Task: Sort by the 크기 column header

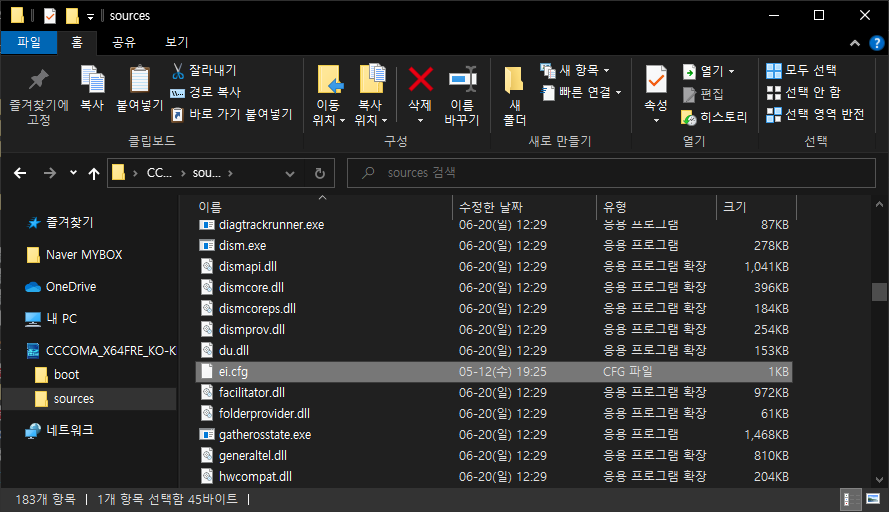Action: (x=756, y=207)
